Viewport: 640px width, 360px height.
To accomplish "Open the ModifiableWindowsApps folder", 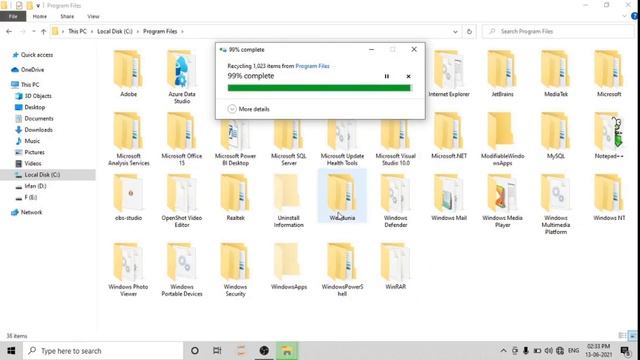I will (502, 139).
